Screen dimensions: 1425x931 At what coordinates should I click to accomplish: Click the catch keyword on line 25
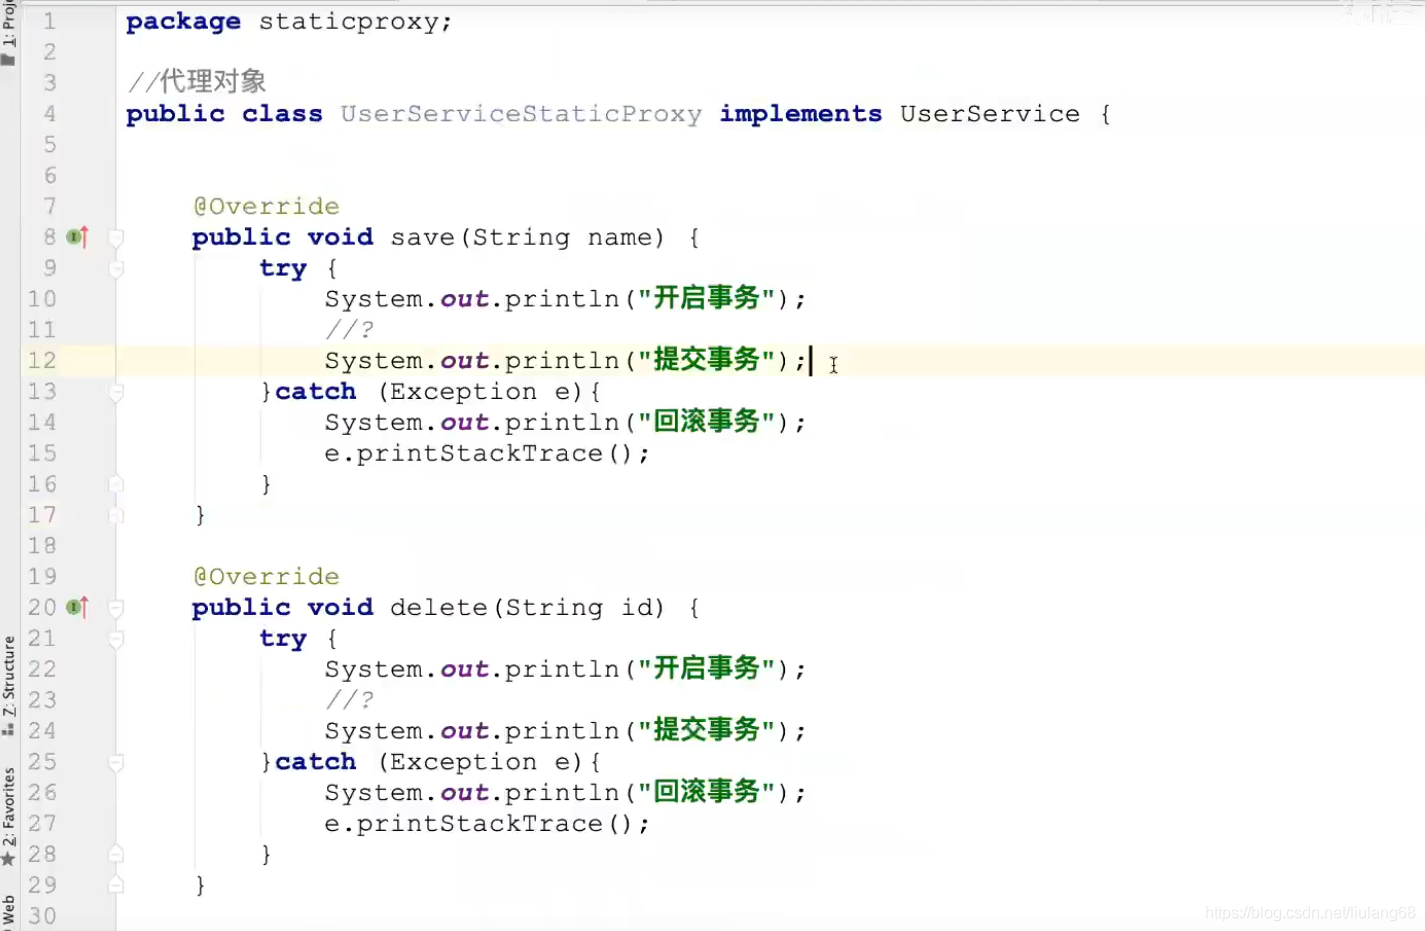tap(315, 762)
